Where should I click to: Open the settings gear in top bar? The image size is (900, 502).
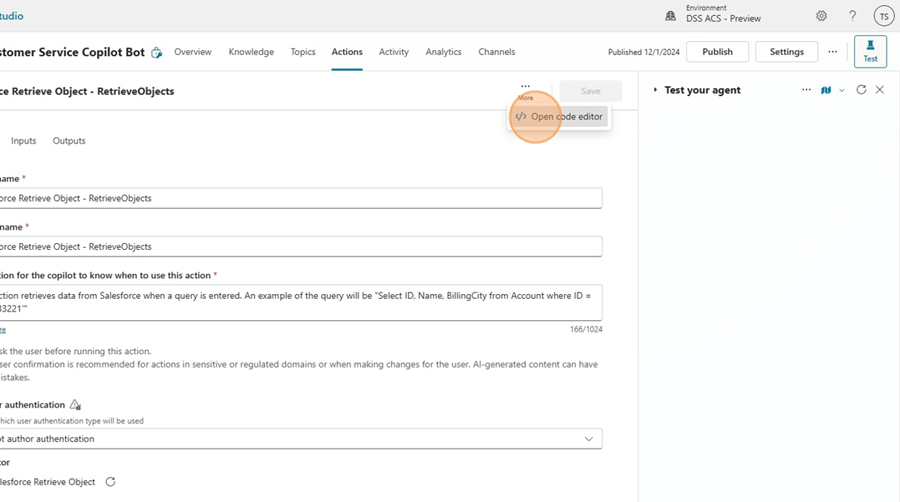click(x=821, y=16)
